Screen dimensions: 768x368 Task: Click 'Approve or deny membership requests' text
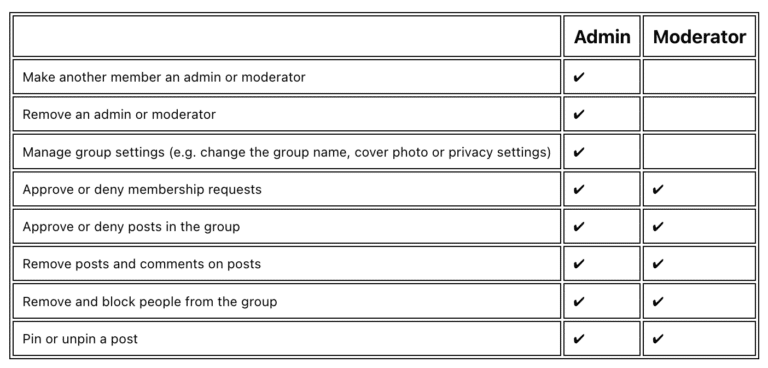(x=142, y=190)
